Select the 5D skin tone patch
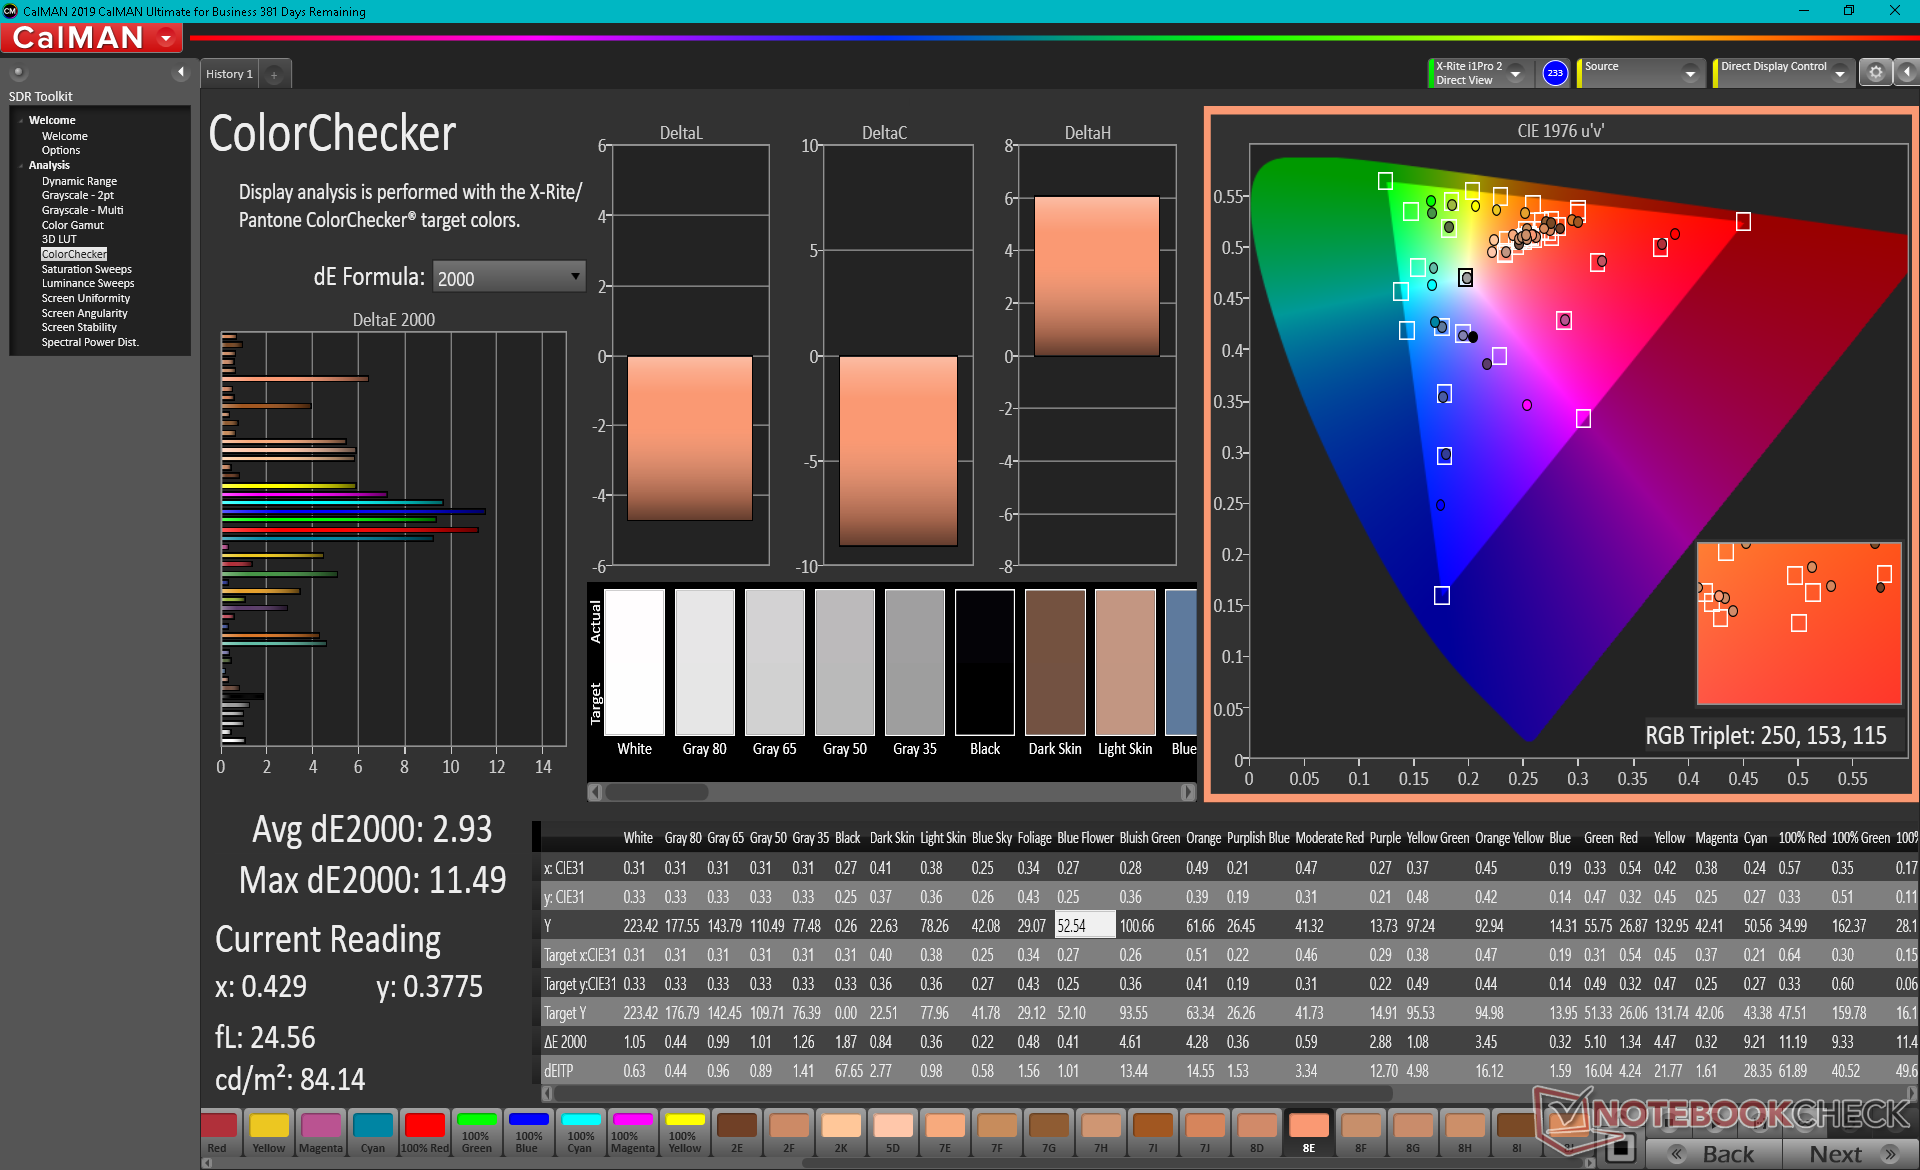The width and height of the screenshot is (1920, 1170). pos(893,1132)
